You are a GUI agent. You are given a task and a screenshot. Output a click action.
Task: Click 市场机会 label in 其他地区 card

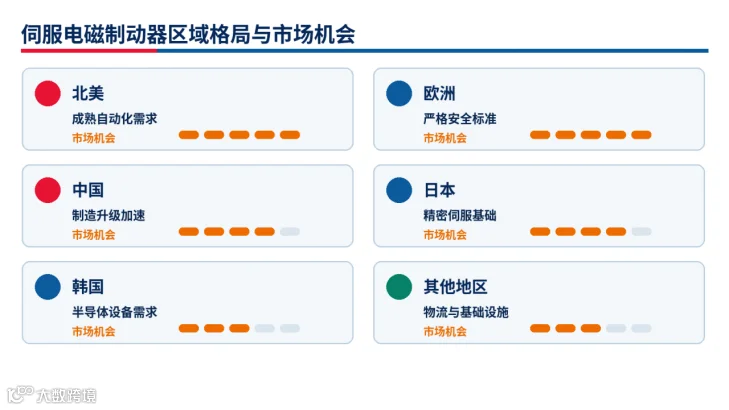click(445, 331)
